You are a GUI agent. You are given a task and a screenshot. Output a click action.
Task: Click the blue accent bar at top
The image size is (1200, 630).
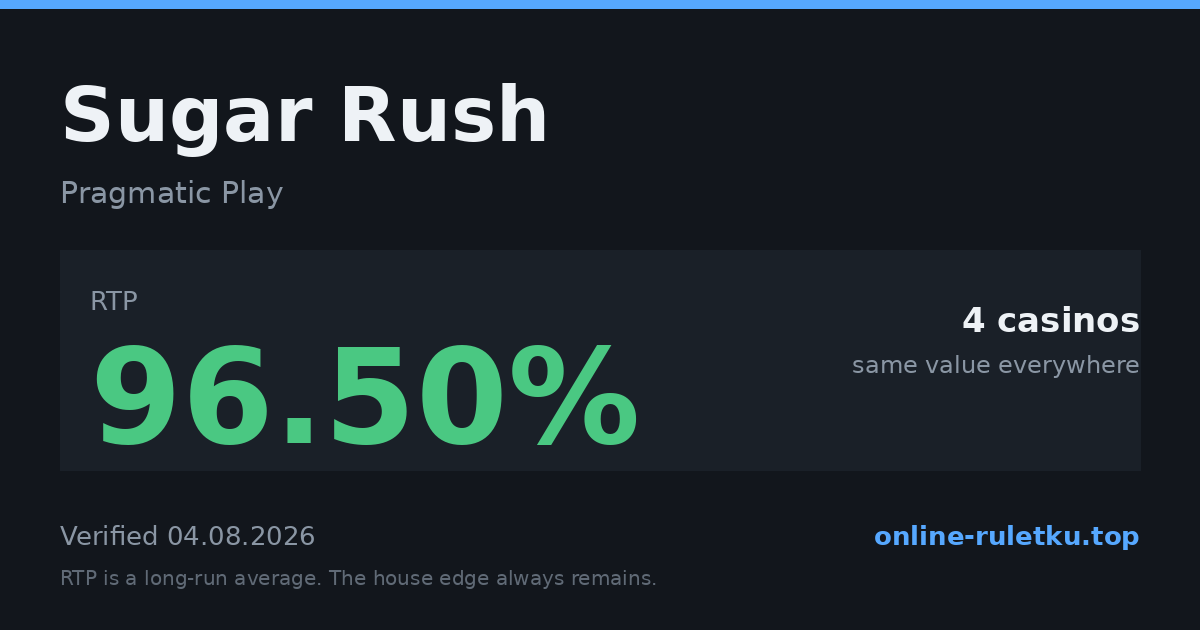coord(600,4)
